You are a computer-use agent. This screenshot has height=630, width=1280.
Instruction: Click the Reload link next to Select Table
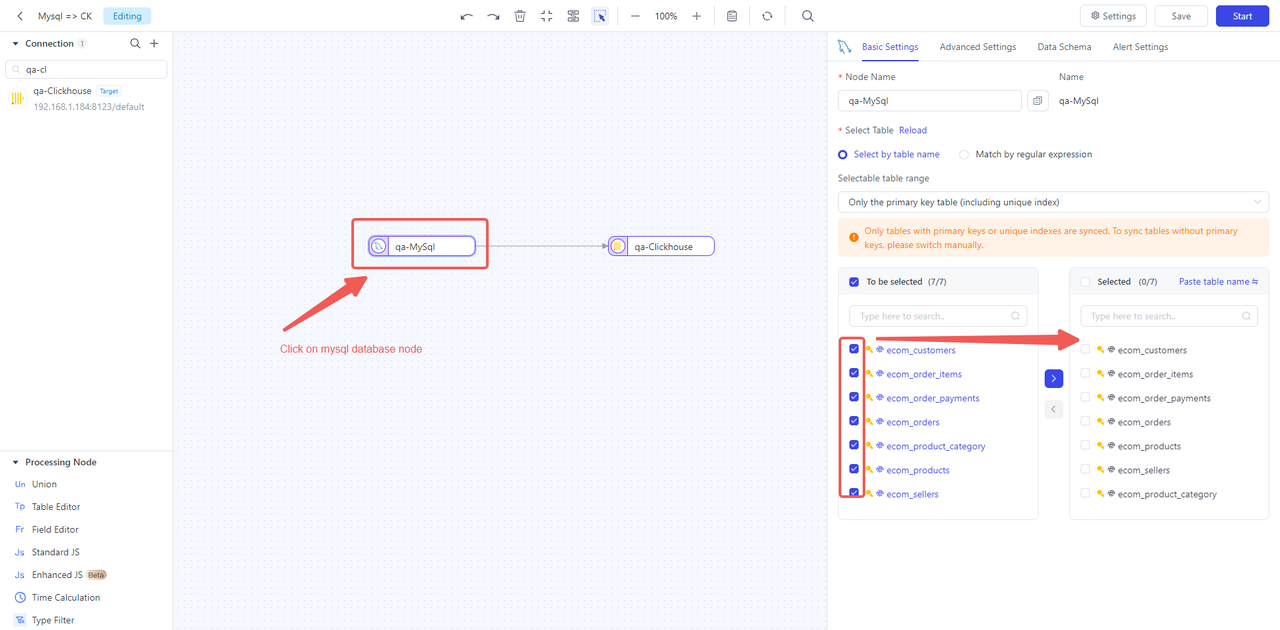coord(913,130)
